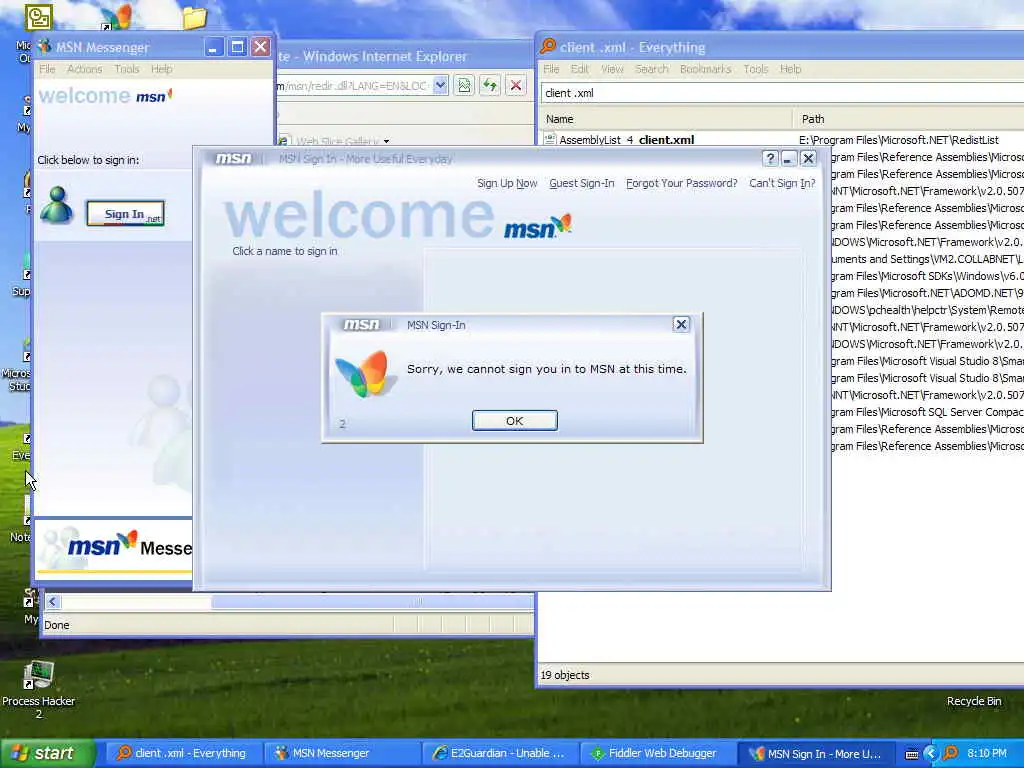Switch to E2Guardian Internet Explorer taskbar button

498,753
